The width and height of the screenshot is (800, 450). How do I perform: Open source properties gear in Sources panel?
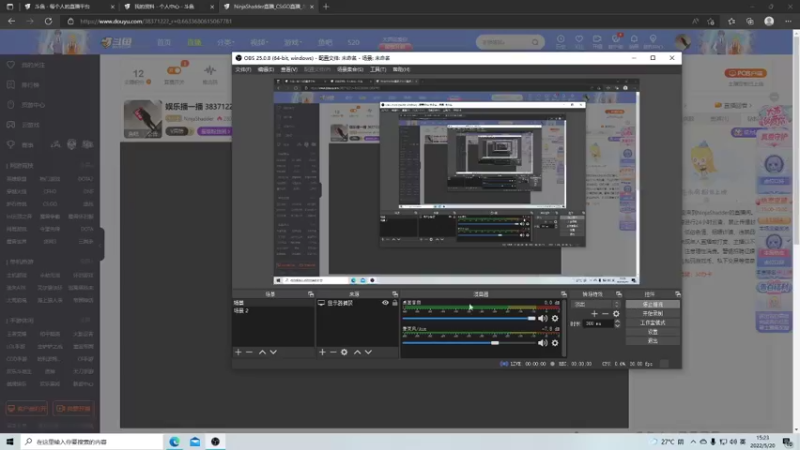pos(344,352)
